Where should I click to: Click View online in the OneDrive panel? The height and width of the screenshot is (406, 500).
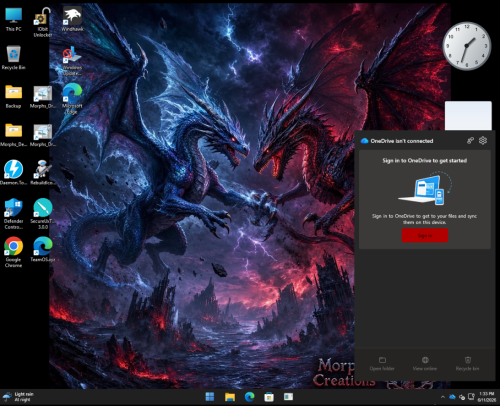coord(425,364)
